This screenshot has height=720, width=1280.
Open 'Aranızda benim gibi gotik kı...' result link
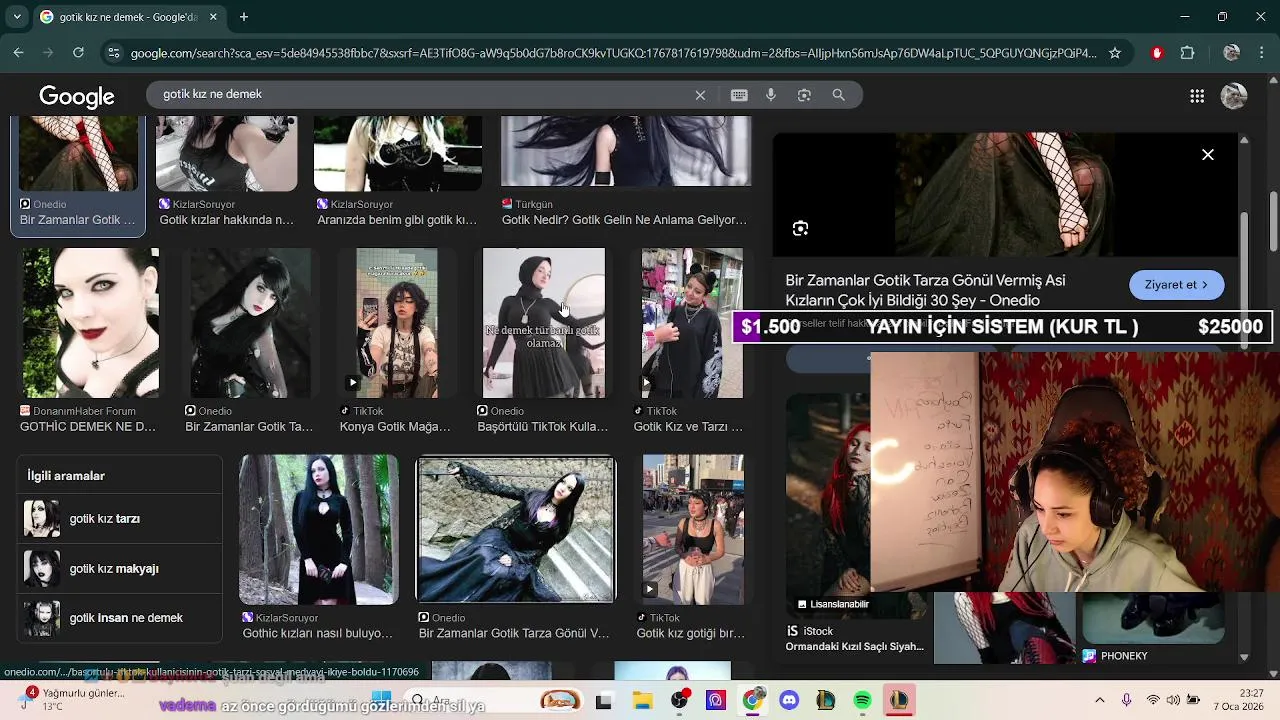pos(397,220)
